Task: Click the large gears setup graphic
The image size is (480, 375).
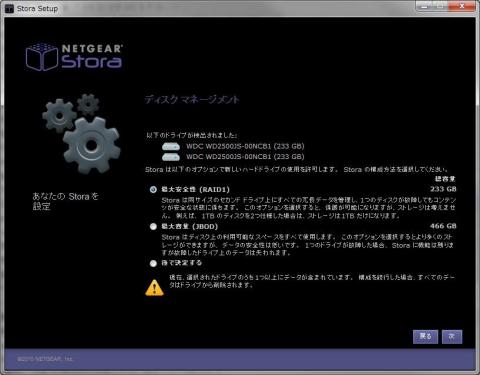Action: [x=81, y=133]
